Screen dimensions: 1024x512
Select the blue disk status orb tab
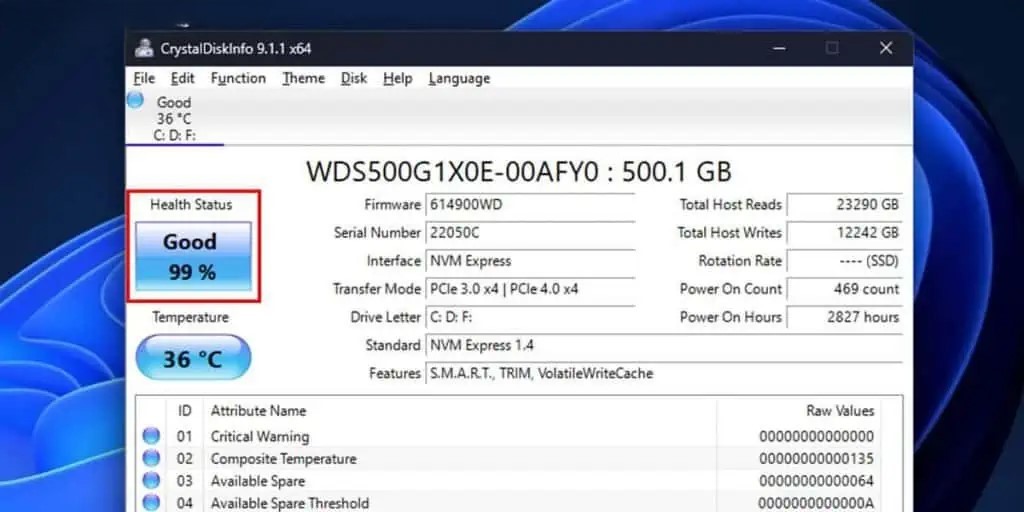pos(135,101)
